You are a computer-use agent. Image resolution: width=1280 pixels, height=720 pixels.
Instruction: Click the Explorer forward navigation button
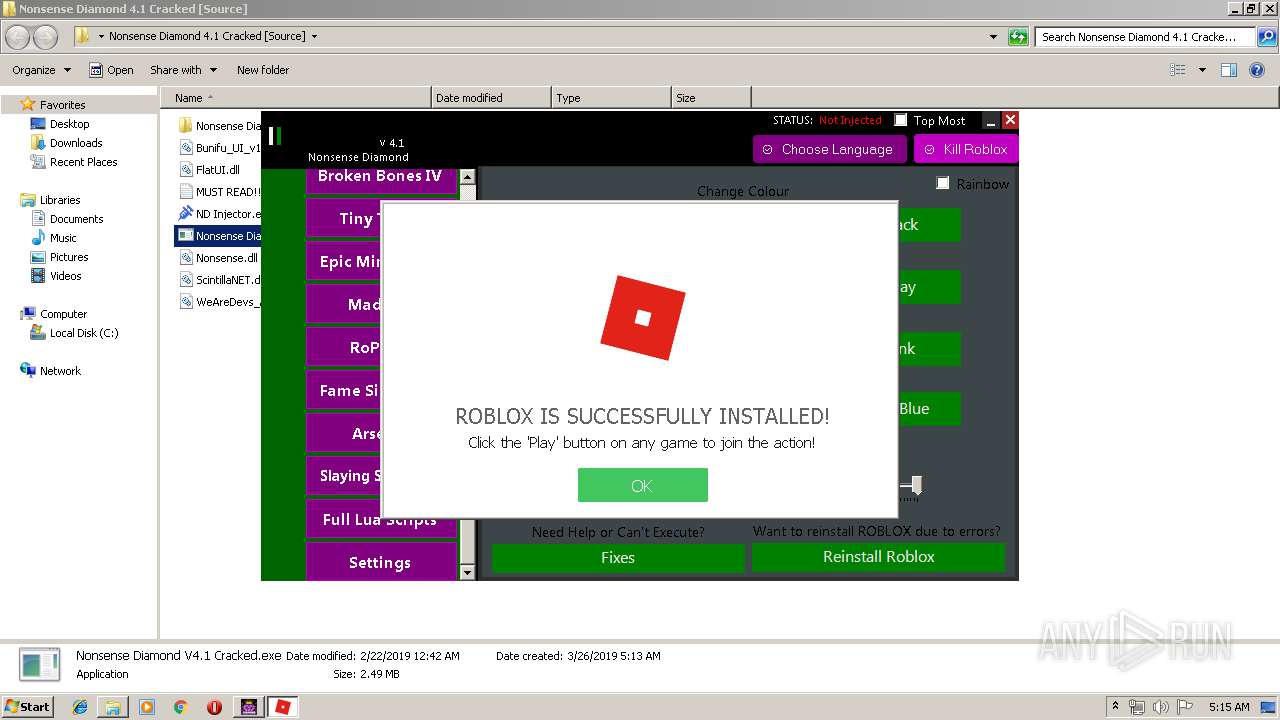coord(46,37)
